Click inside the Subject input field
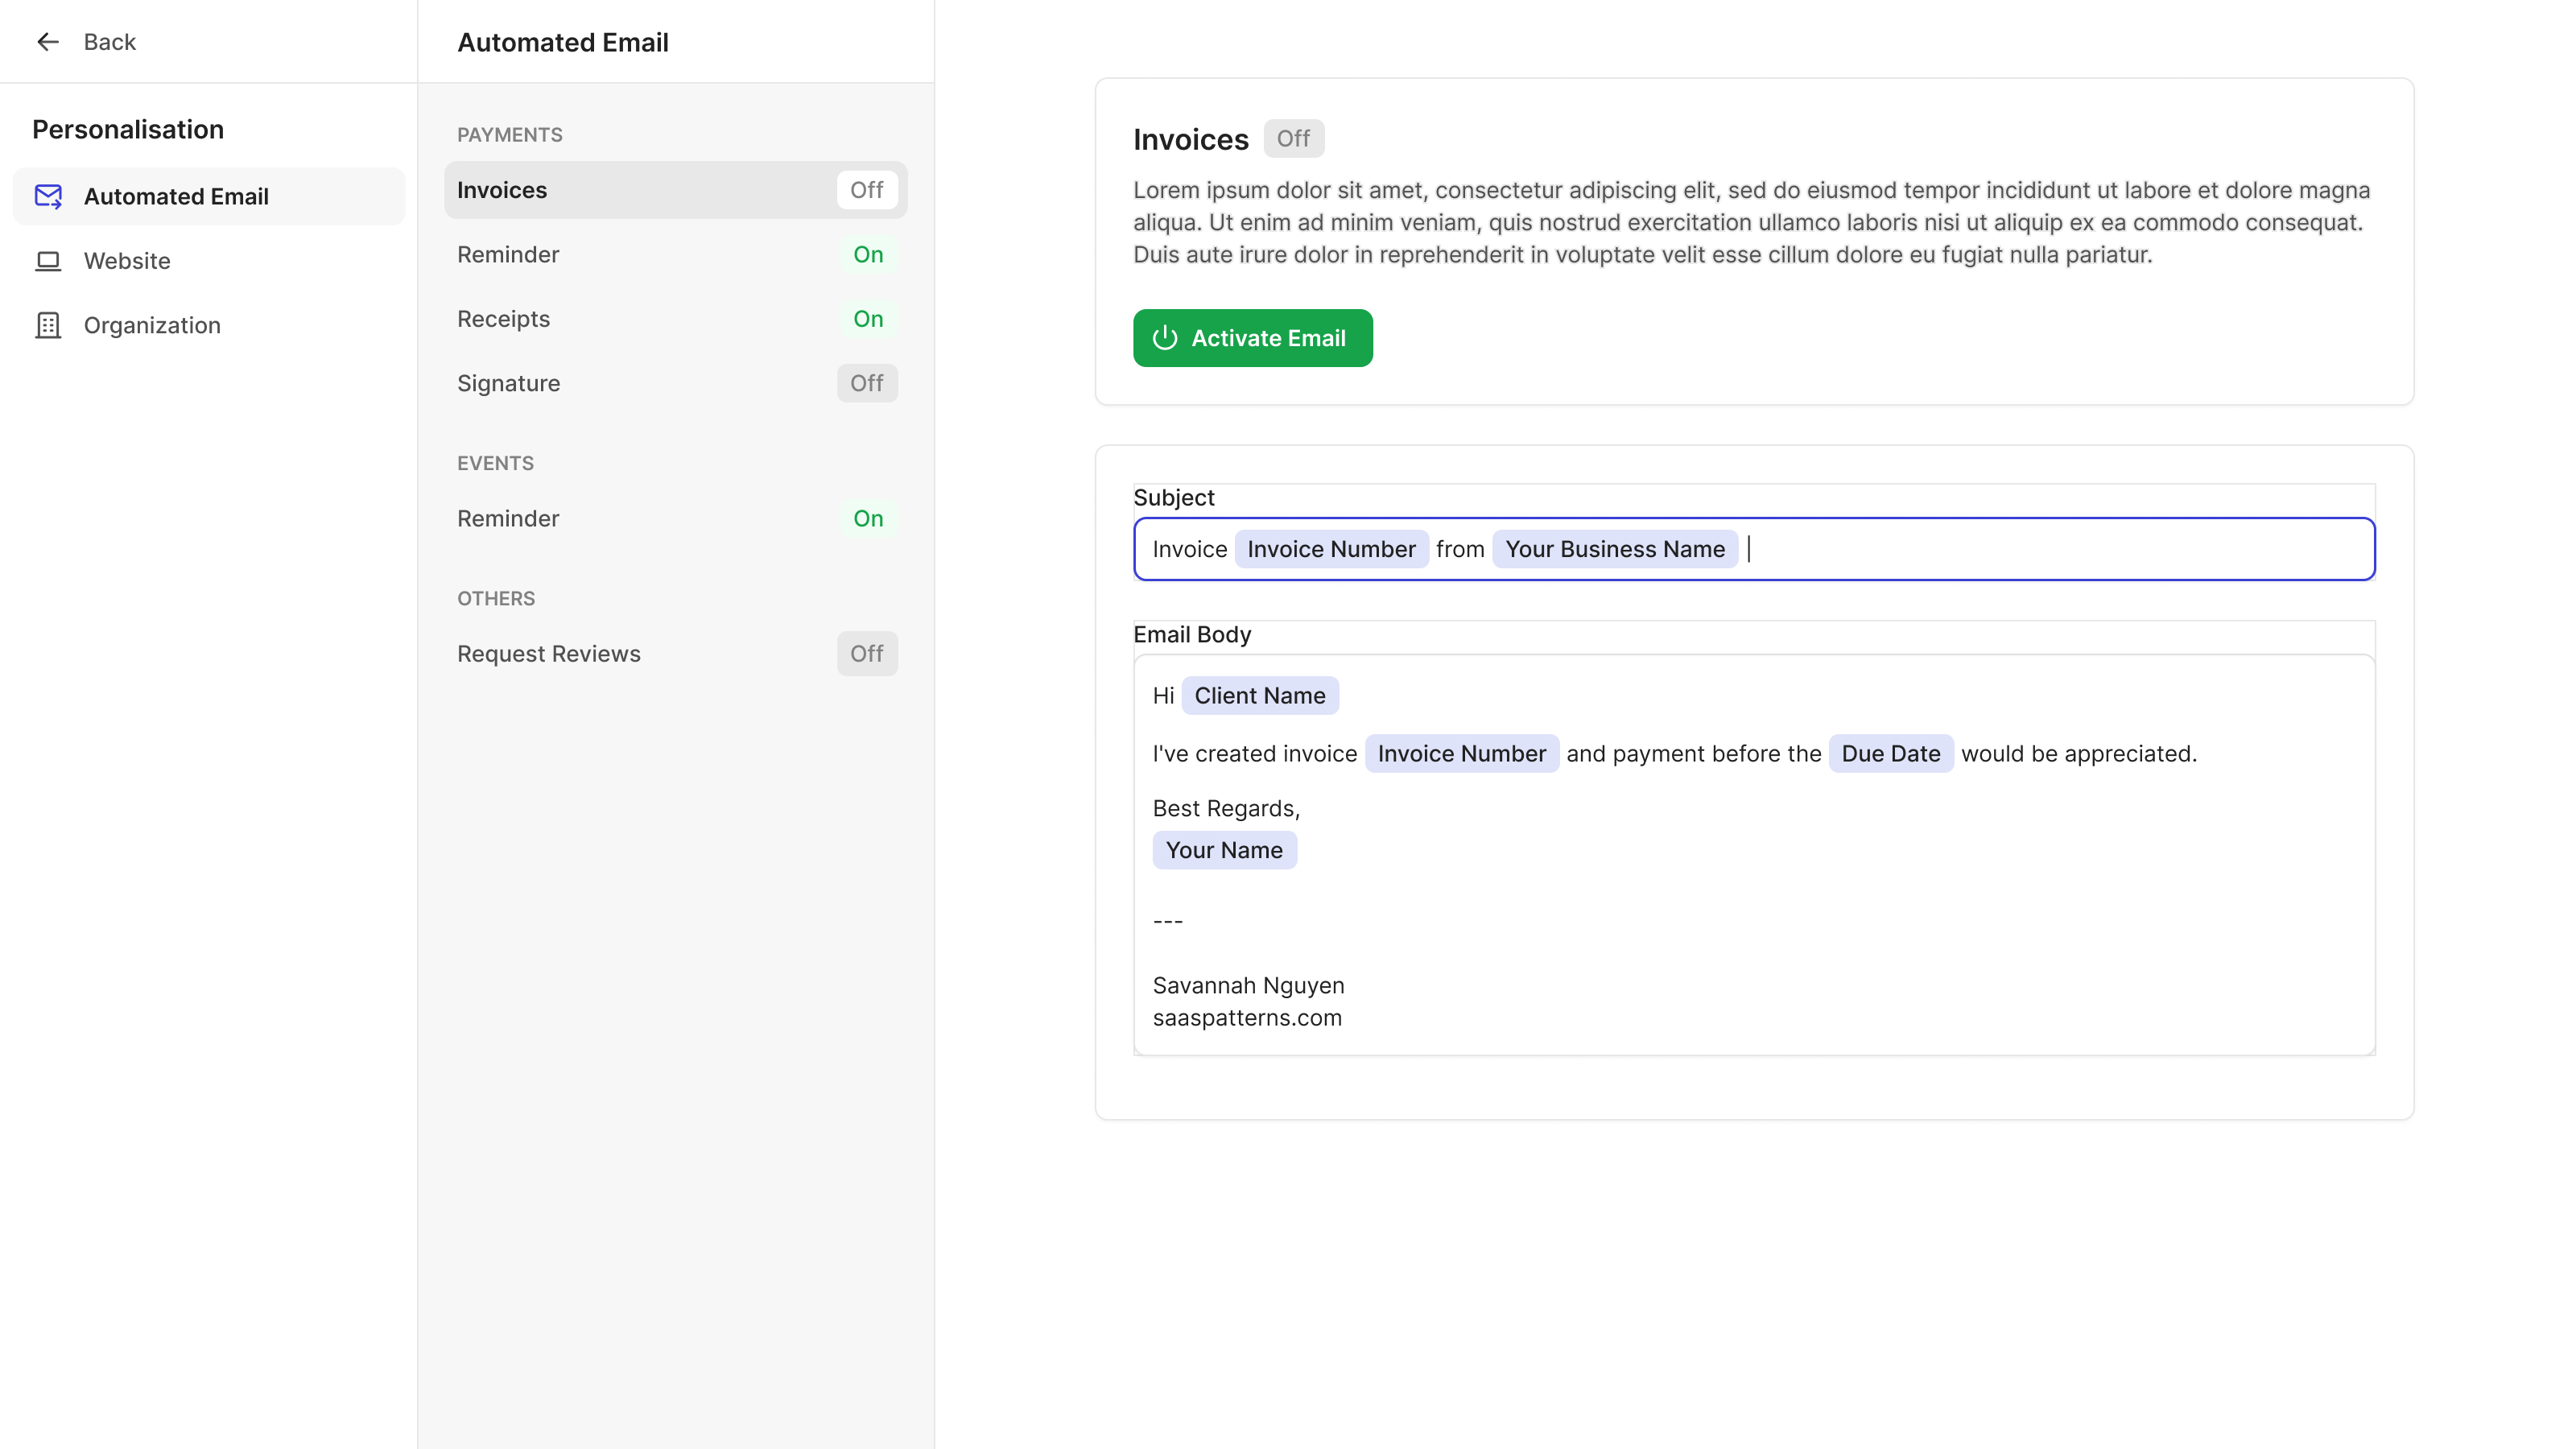Screen dimensions: 2576x1449 point(1754,549)
